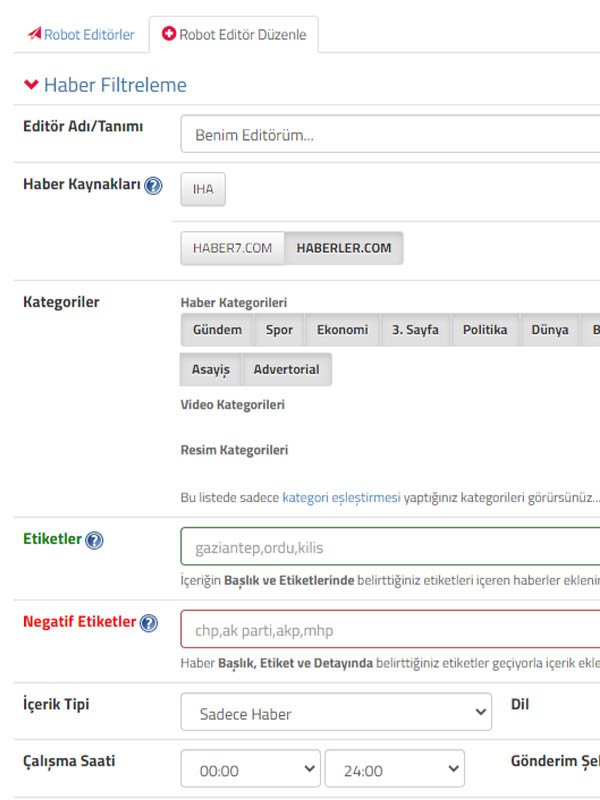Click the Etiketler green label
The width and height of the screenshot is (600, 800).
[x=52, y=539]
